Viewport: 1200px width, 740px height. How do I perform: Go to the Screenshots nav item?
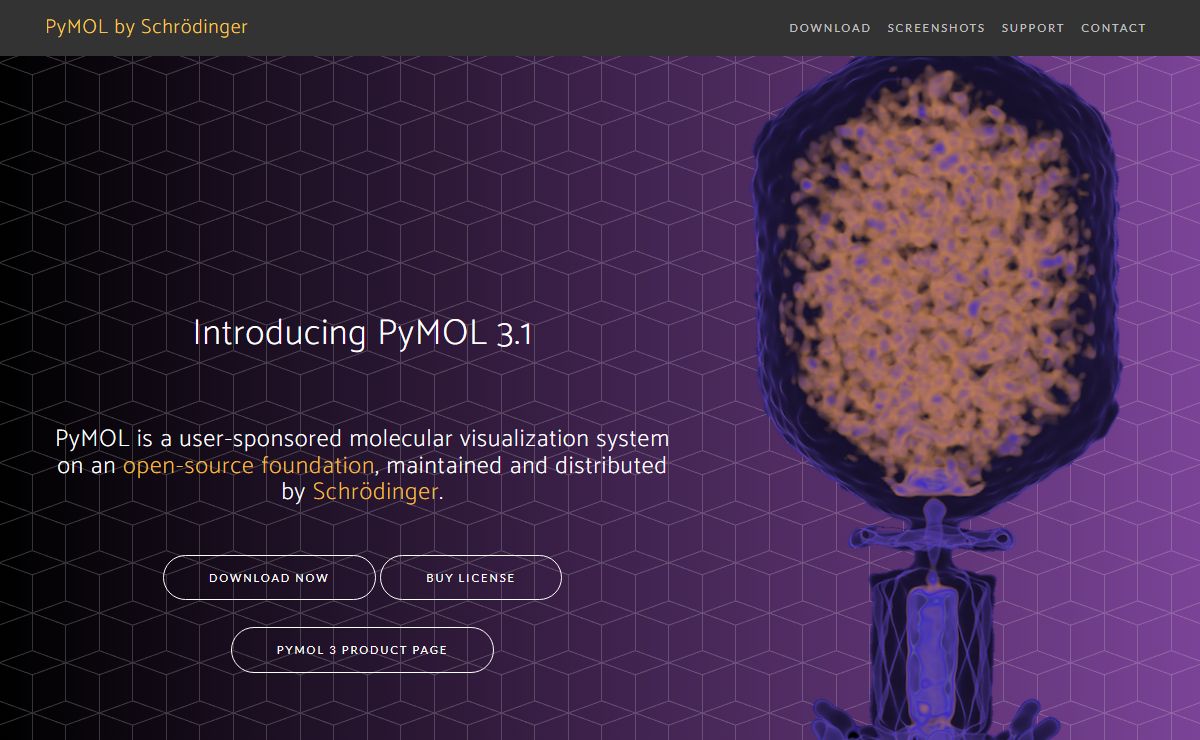point(936,28)
